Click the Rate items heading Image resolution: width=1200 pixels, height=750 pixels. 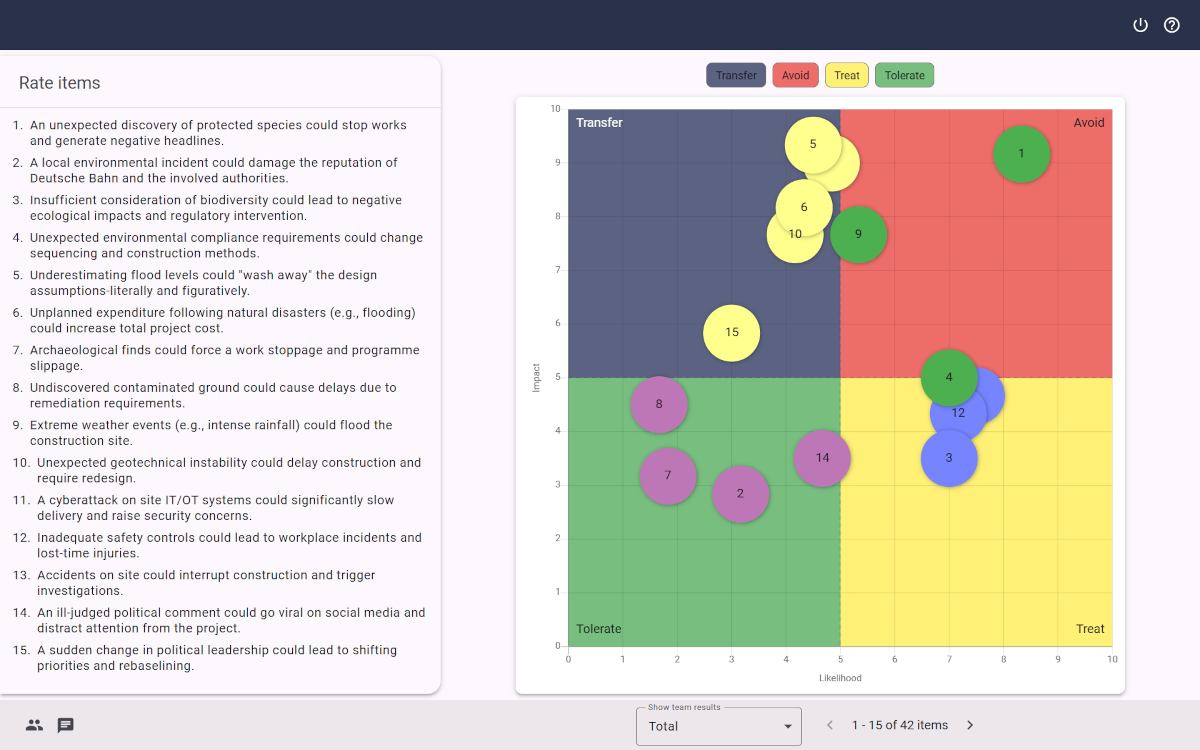tap(60, 83)
